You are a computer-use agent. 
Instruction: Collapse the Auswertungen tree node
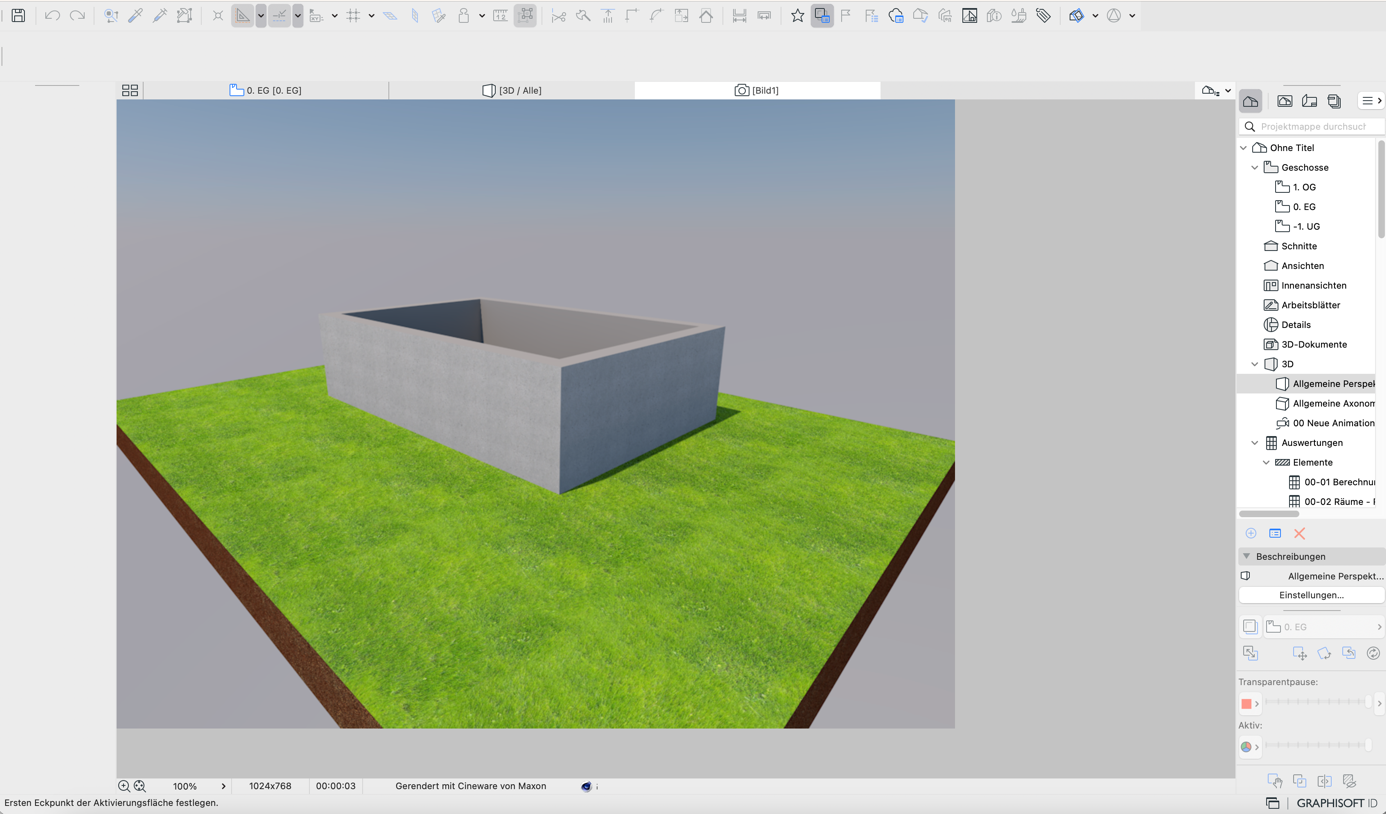click(1255, 443)
